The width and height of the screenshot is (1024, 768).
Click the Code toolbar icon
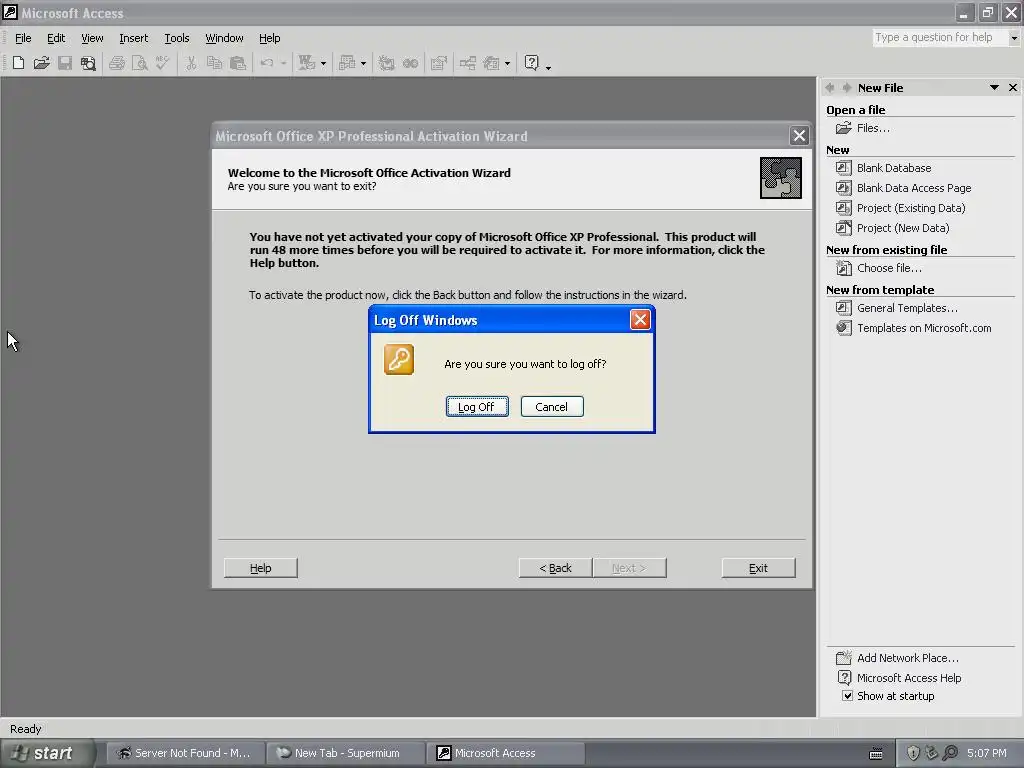click(387, 63)
